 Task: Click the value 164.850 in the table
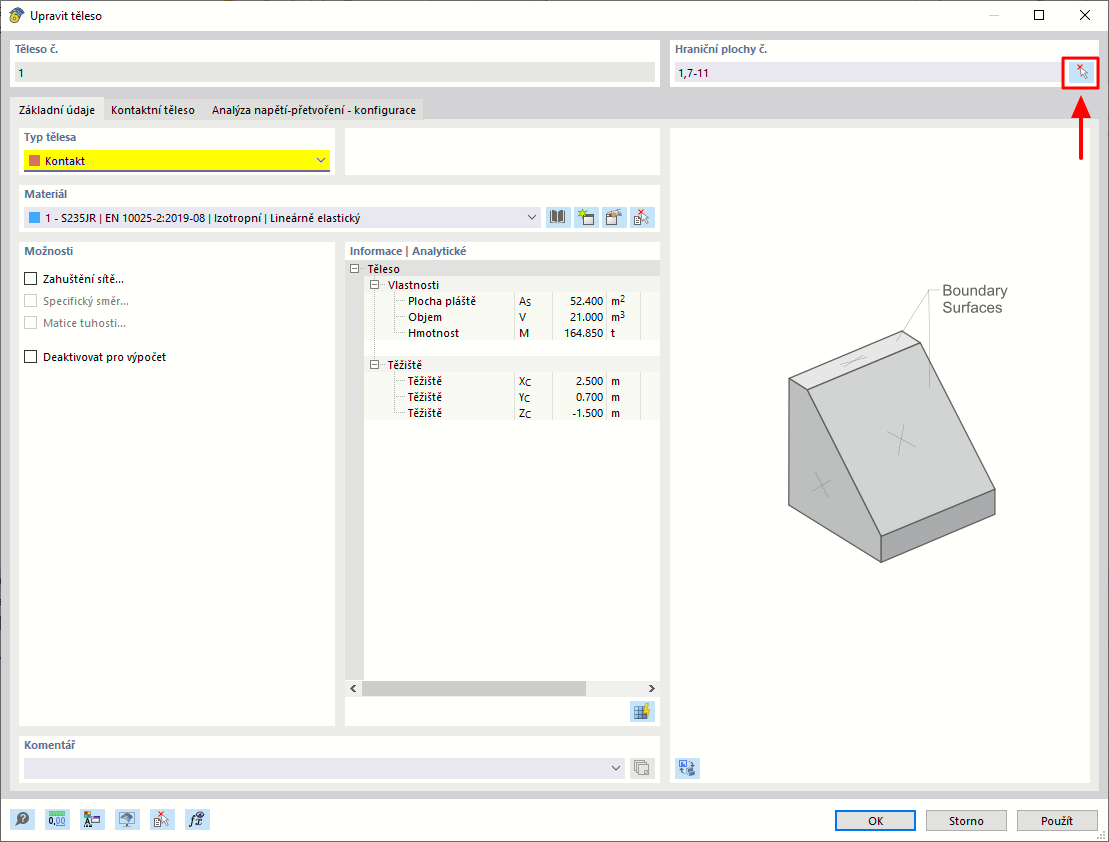583,333
